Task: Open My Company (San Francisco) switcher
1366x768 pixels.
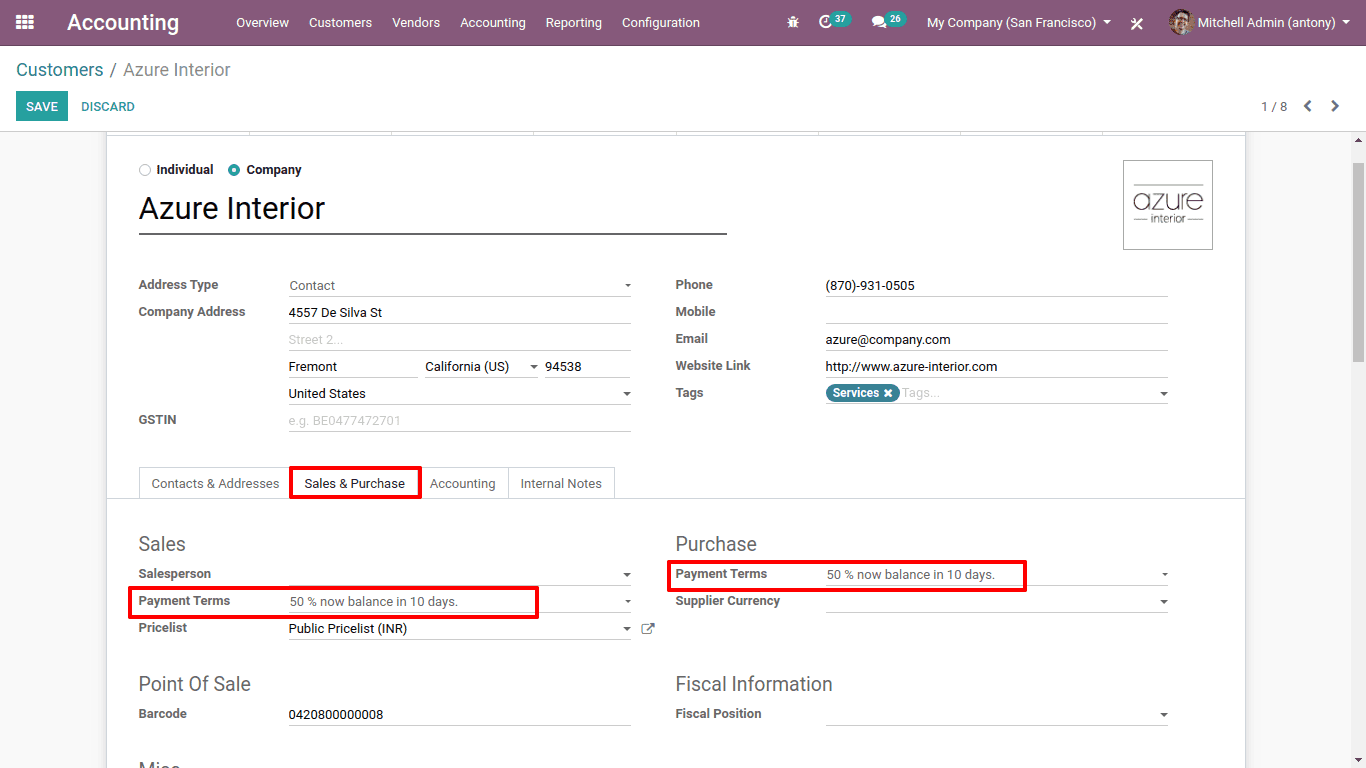Action: 1018,22
